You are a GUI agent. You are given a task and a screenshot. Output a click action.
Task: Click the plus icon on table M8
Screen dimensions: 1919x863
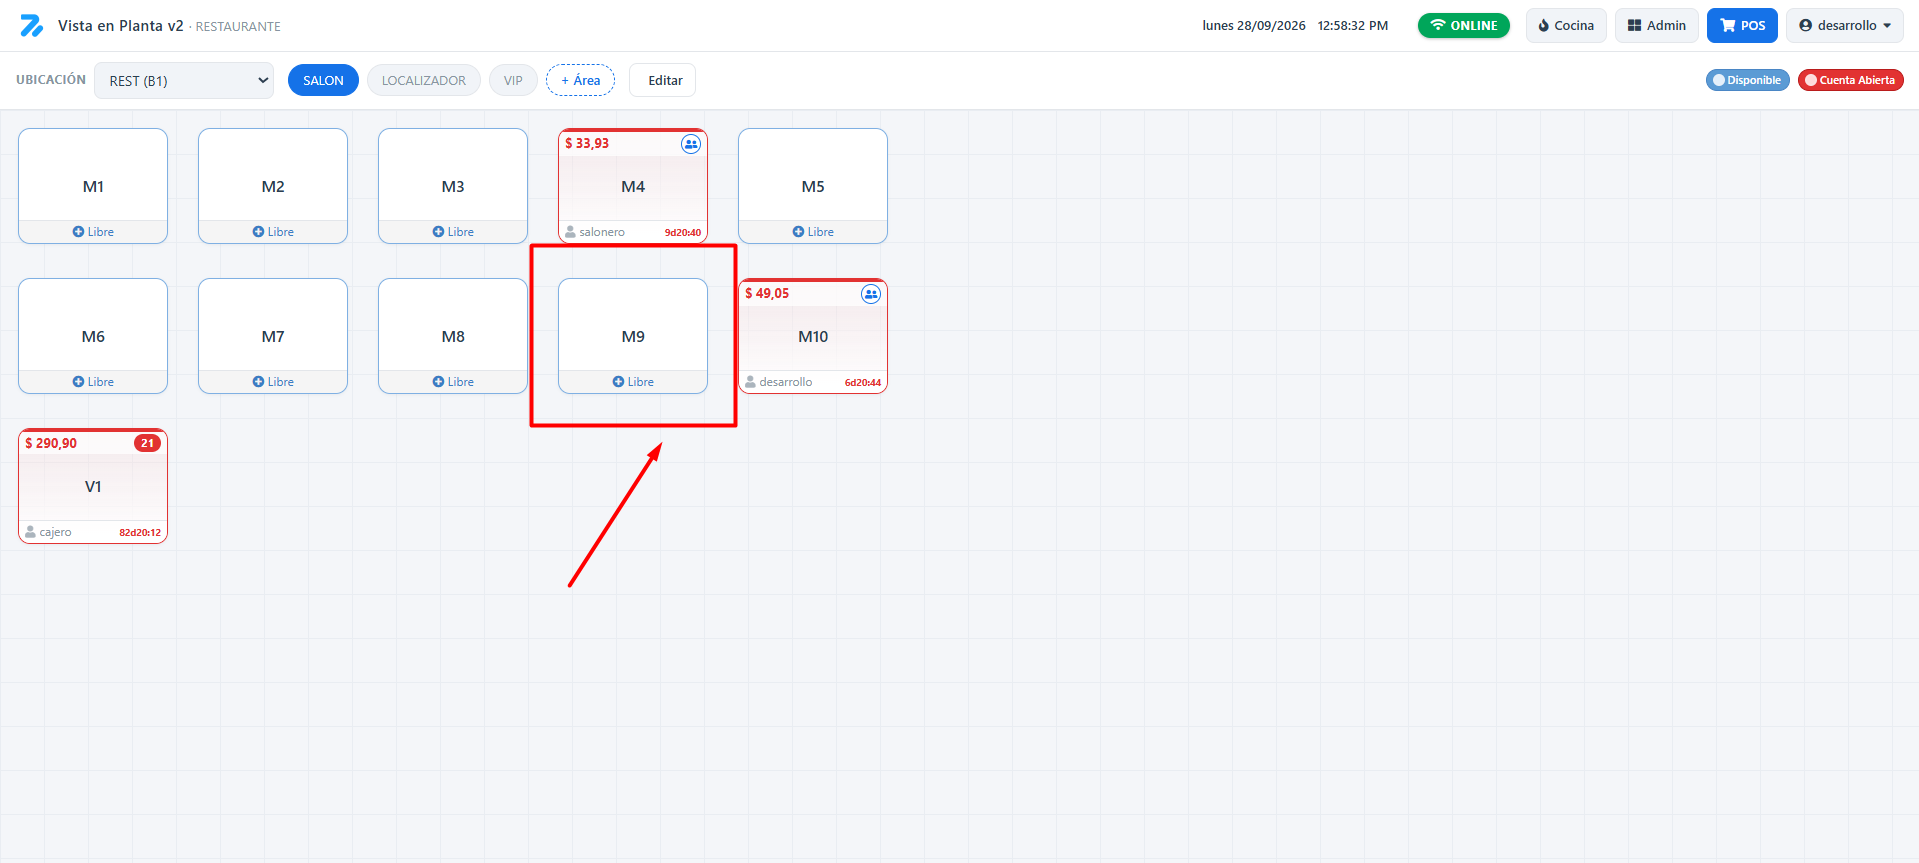point(438,382)
